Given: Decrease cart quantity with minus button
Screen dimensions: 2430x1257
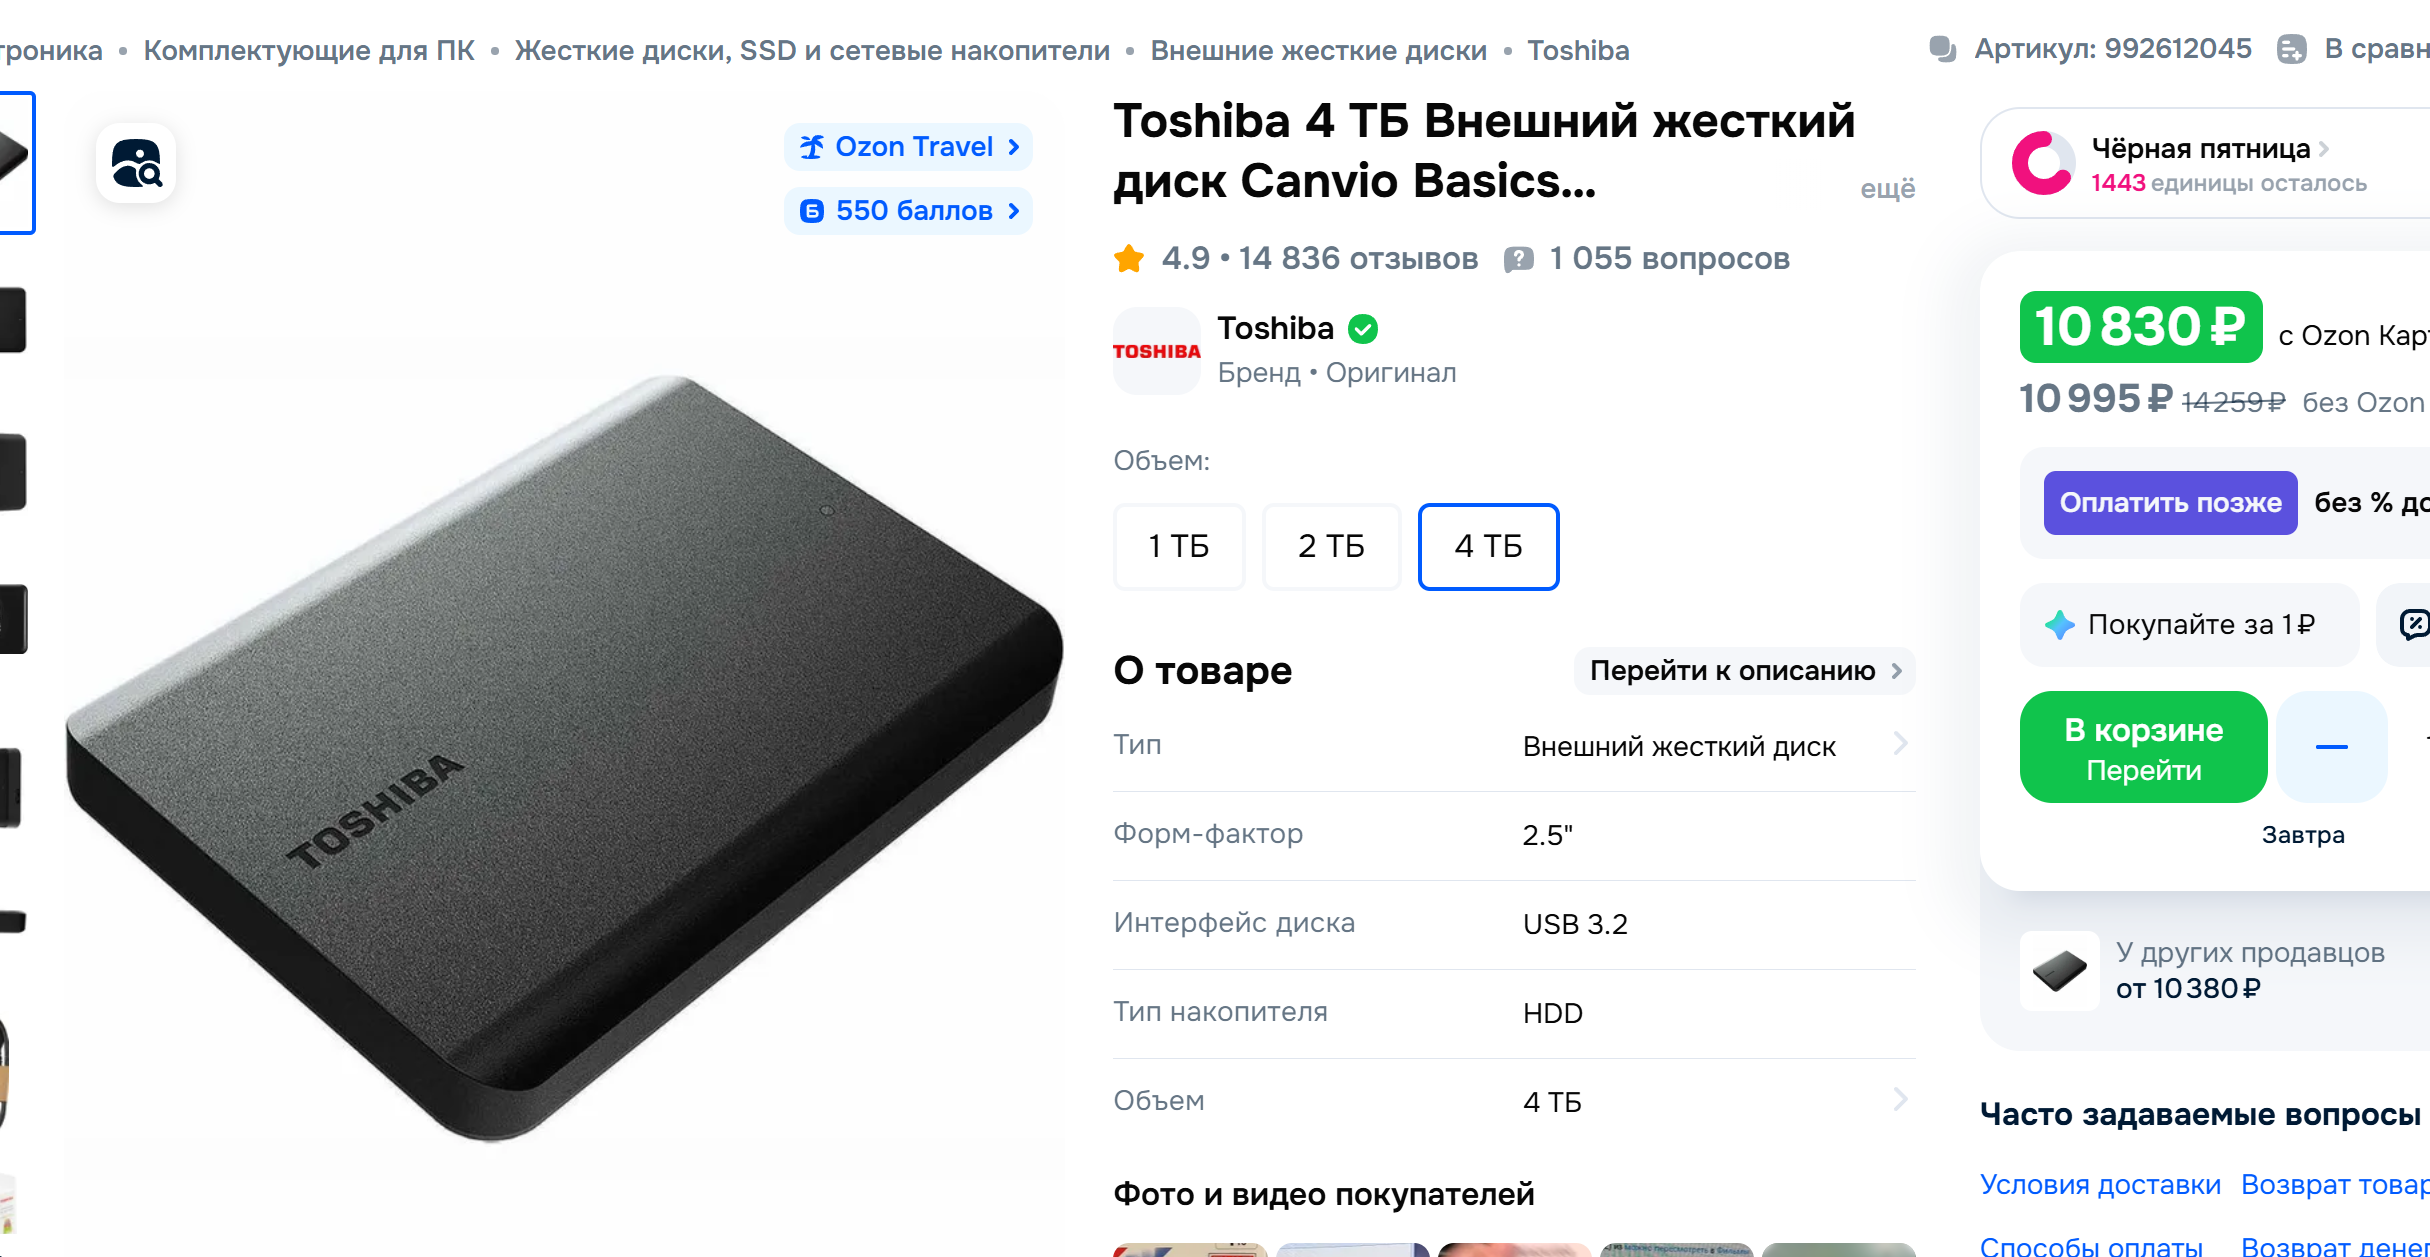Looking at the screenshot, I should pos(2331,747).
